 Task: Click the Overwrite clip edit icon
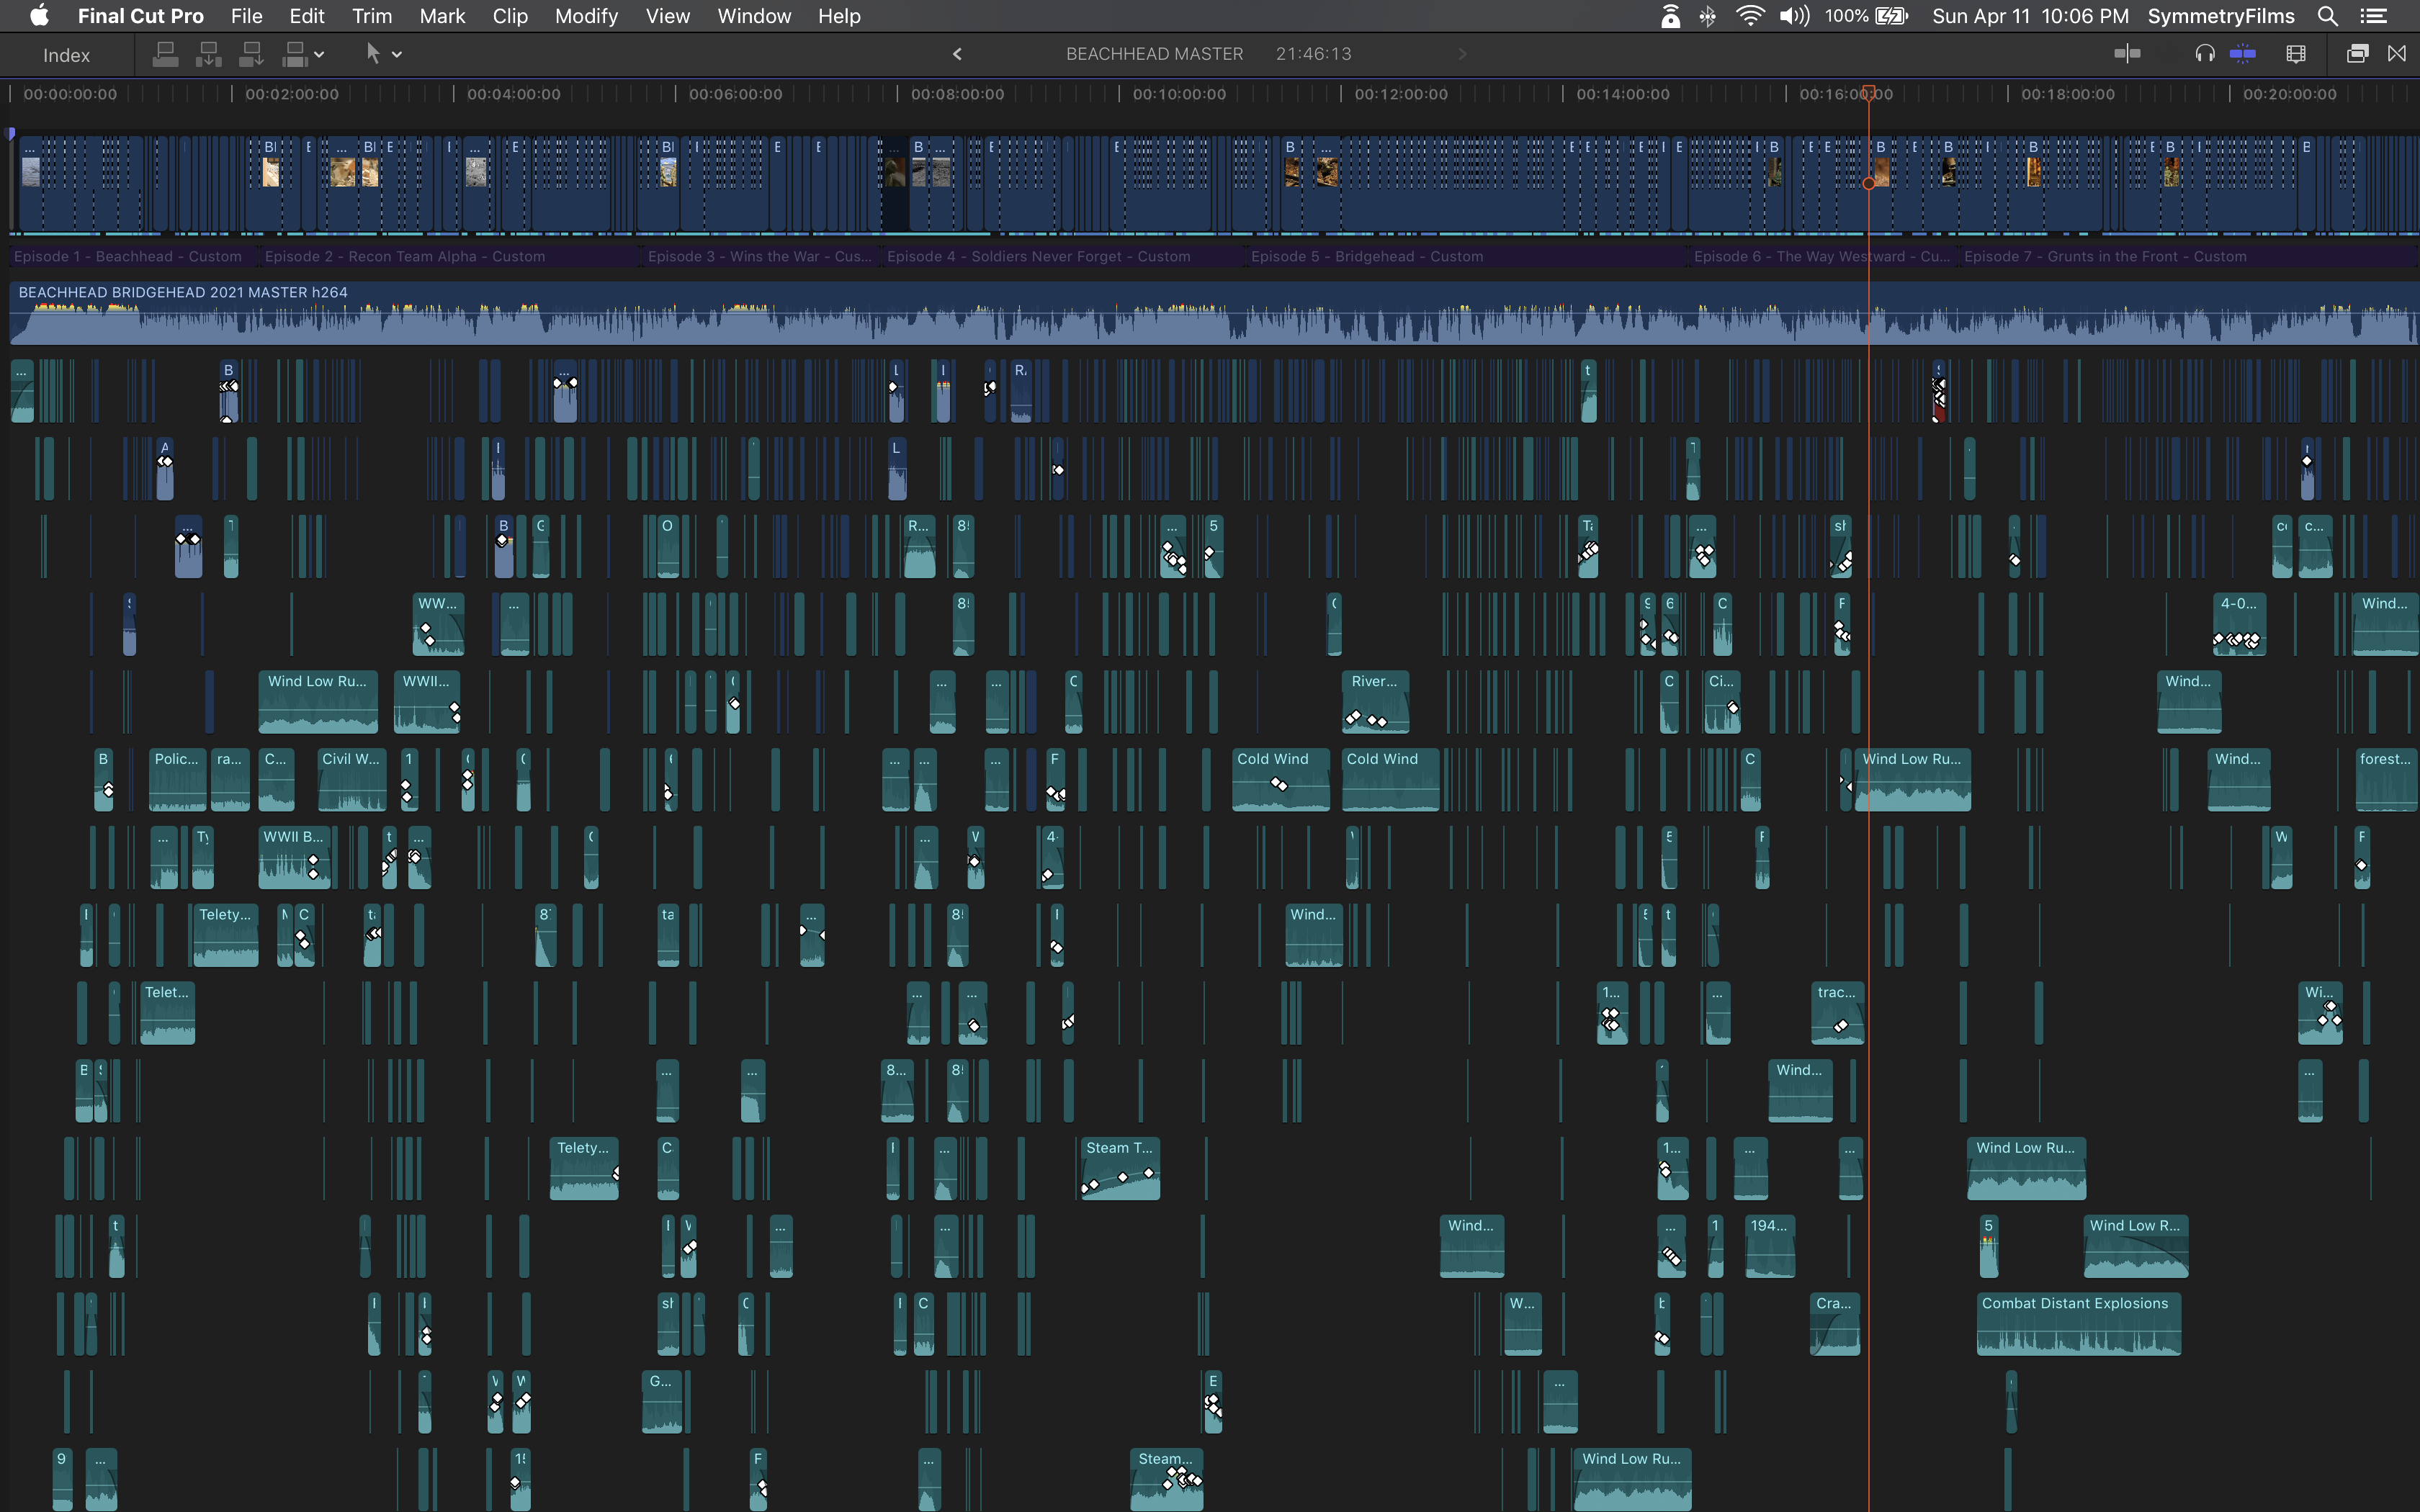coord(294,54)
